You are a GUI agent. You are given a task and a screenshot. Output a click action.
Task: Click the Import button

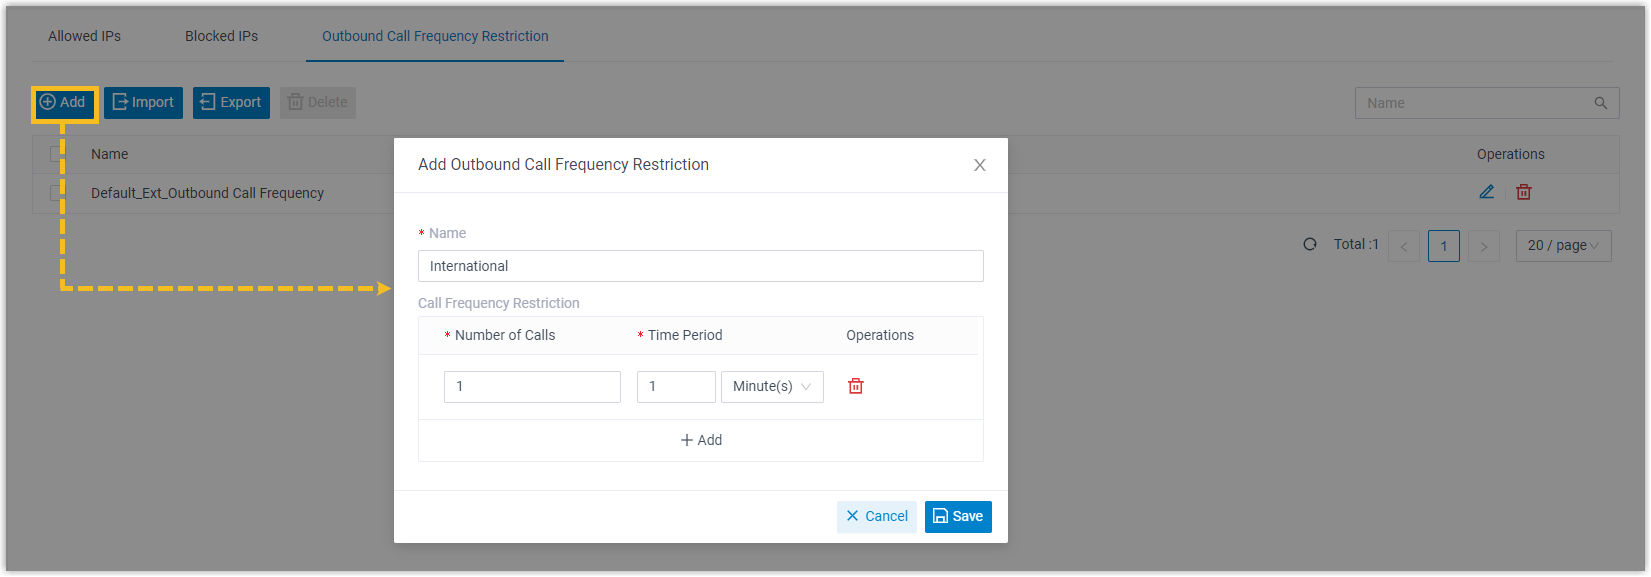point(143,102)
